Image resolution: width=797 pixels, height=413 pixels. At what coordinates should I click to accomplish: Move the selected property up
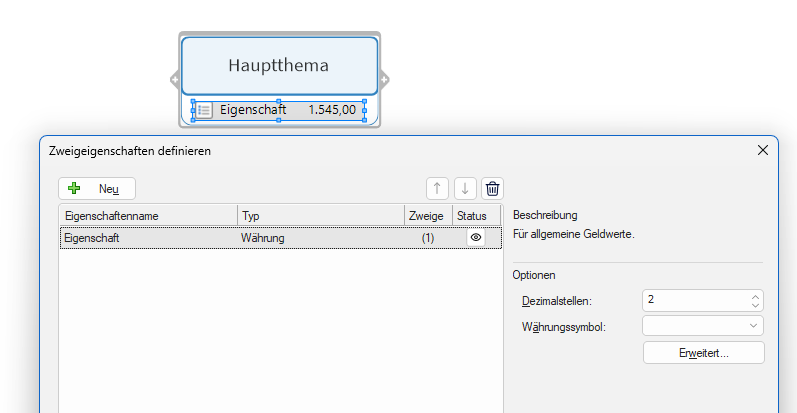point(437,189)
